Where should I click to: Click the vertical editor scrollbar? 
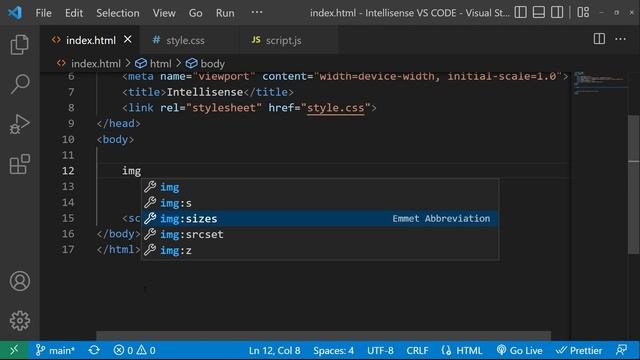633,184
